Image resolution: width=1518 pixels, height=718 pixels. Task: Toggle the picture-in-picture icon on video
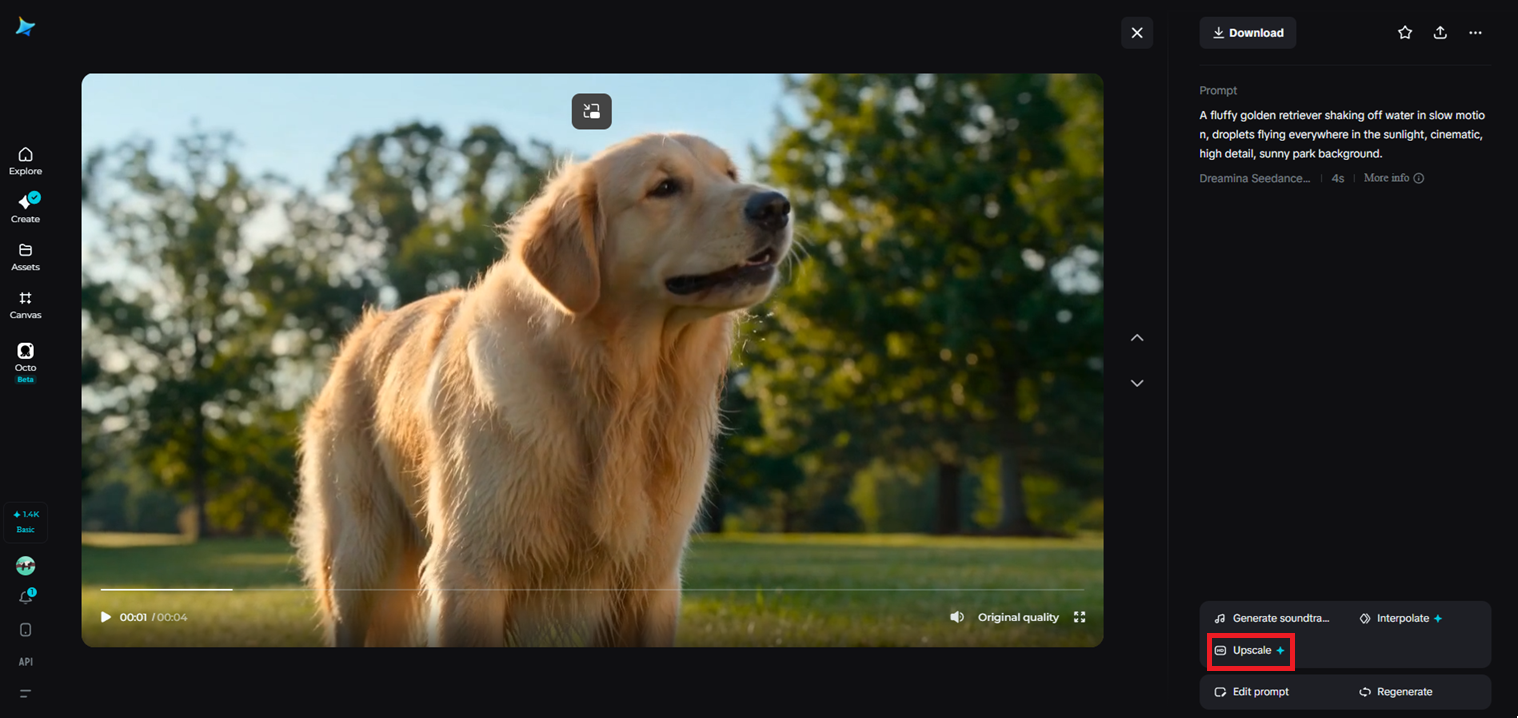[x=592, y=111]
